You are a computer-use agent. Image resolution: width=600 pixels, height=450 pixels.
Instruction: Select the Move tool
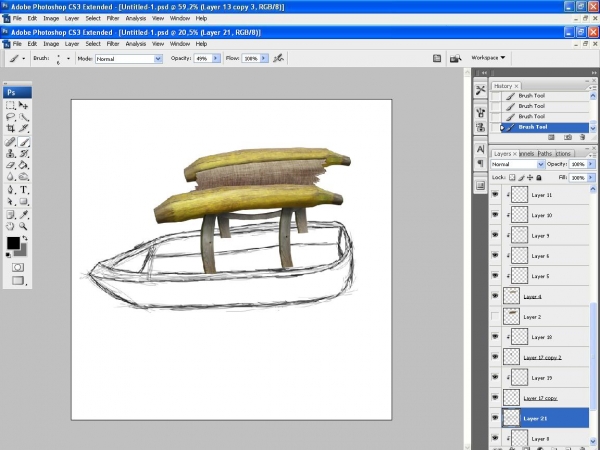click(23, 105)
